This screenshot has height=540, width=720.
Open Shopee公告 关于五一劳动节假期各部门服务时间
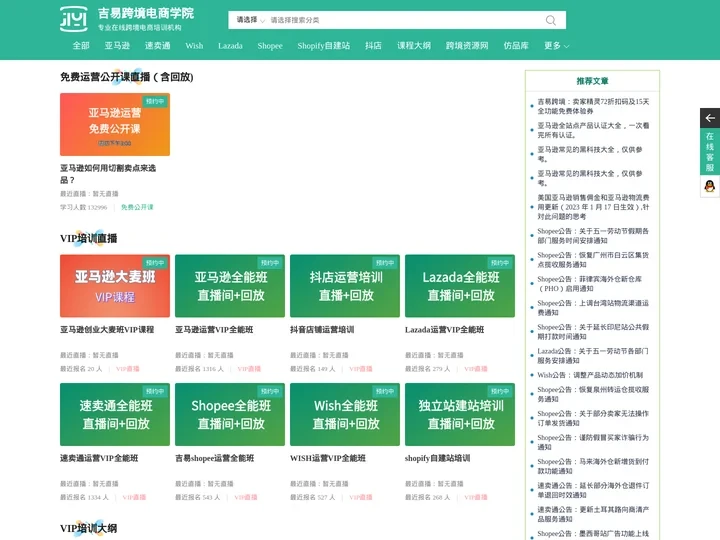pos(593,236)
